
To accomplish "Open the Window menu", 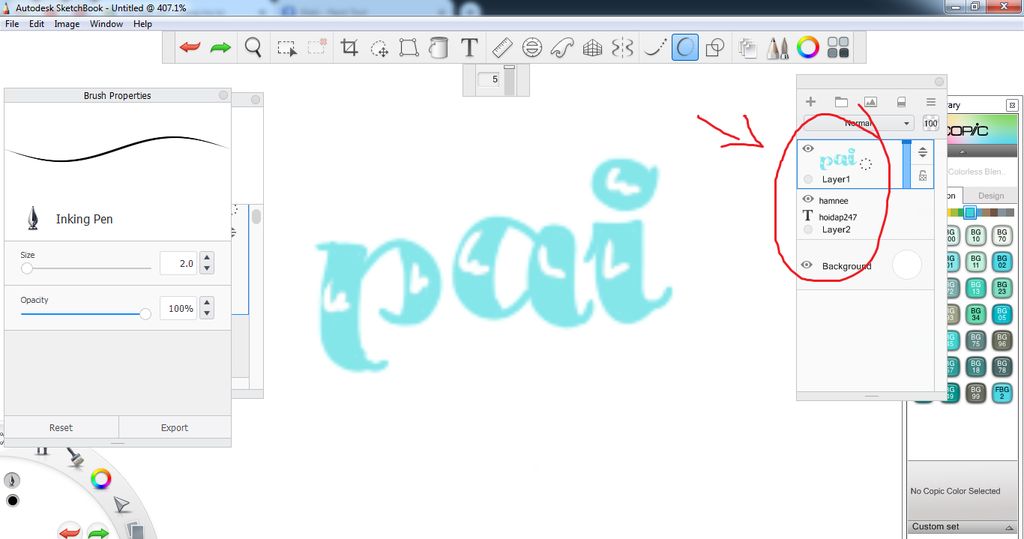I will pos(106,24).
